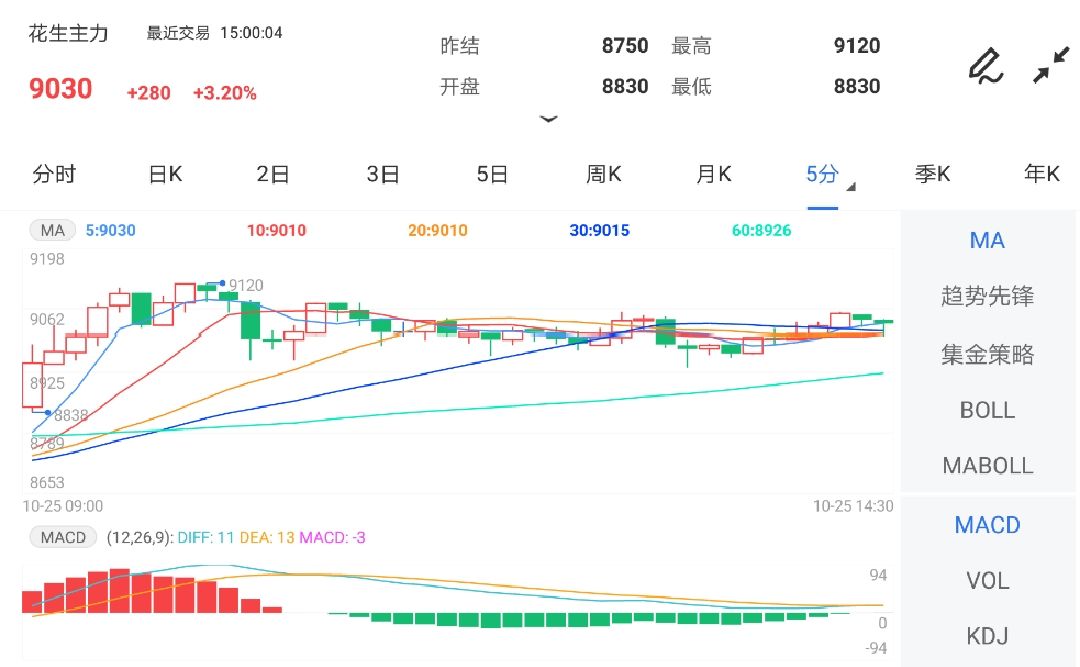Select the 3日 chart tab
This screenshot has height=667, width=1080.
(383, 174)
